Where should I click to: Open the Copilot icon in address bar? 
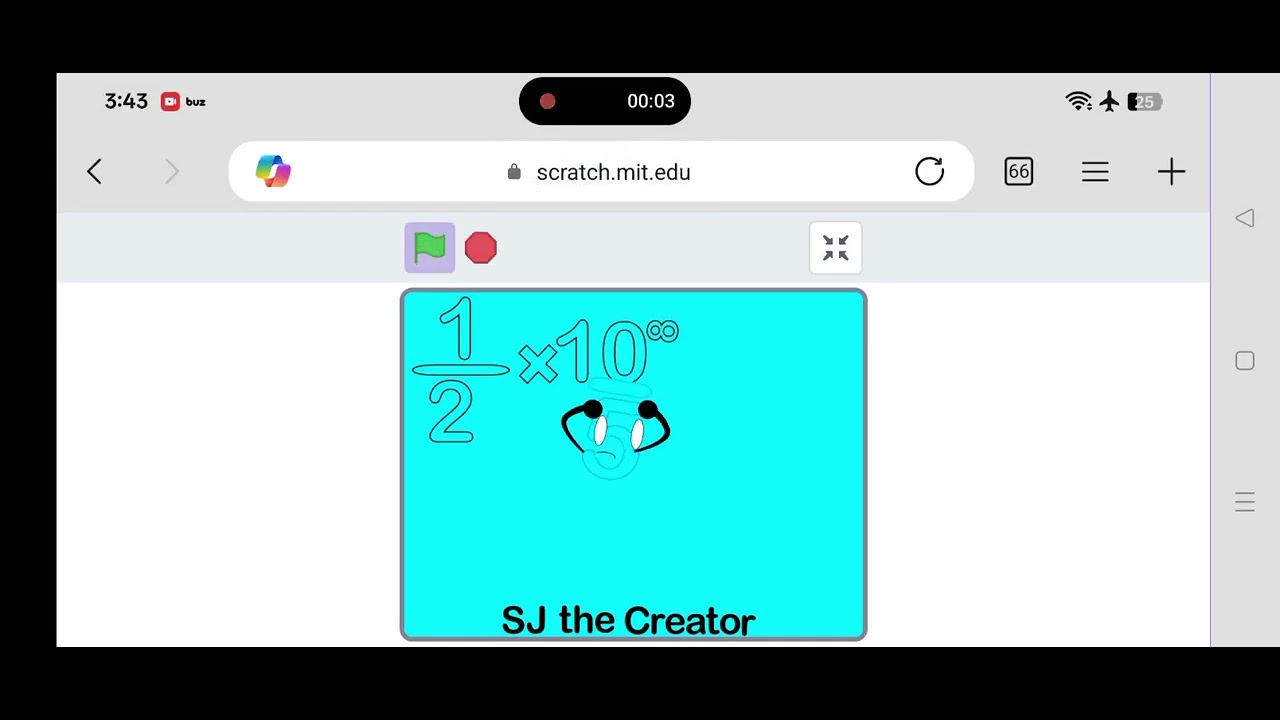pos(273,172)
